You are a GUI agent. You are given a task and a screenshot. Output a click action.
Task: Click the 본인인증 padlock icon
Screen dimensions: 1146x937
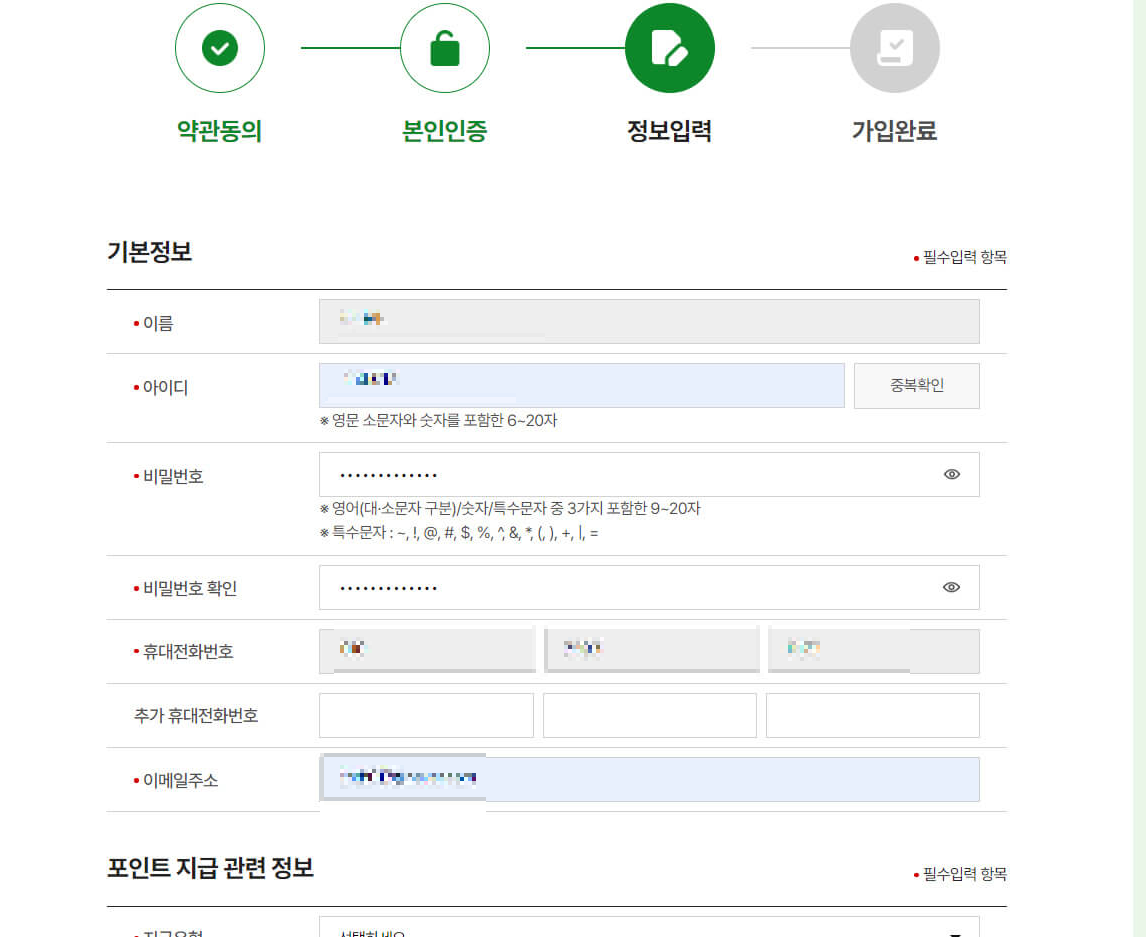[x=445, y=48]
